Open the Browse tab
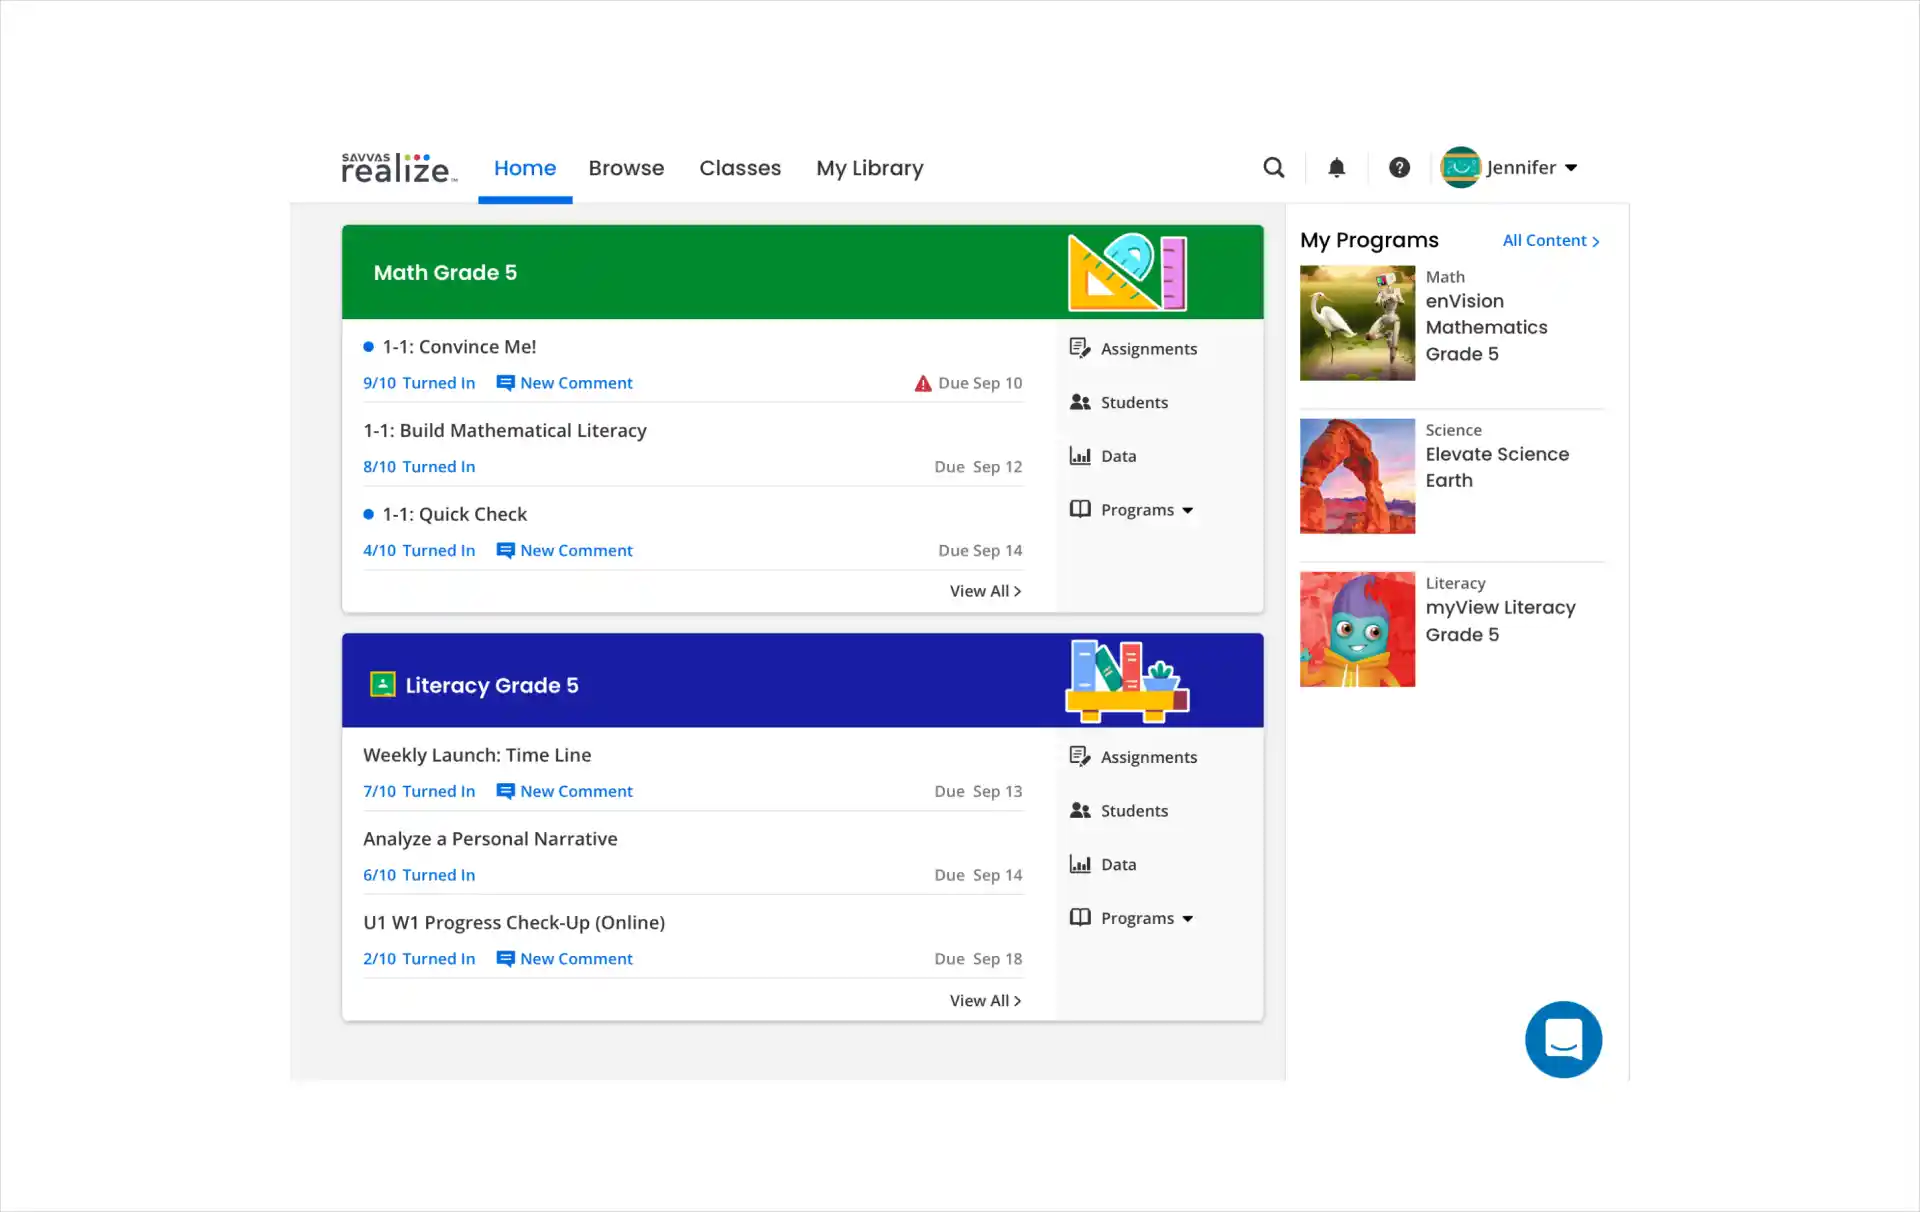 point(626,168)
